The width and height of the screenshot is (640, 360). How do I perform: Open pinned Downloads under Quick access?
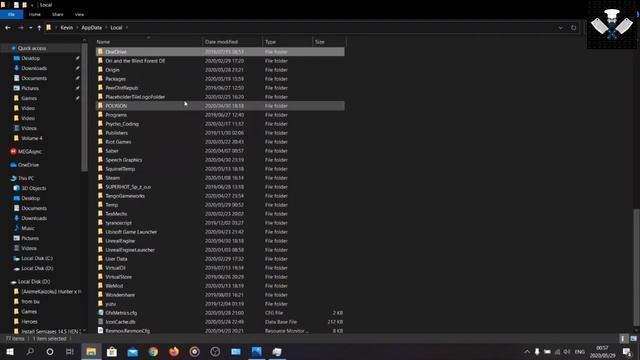(x=34, y=68)
